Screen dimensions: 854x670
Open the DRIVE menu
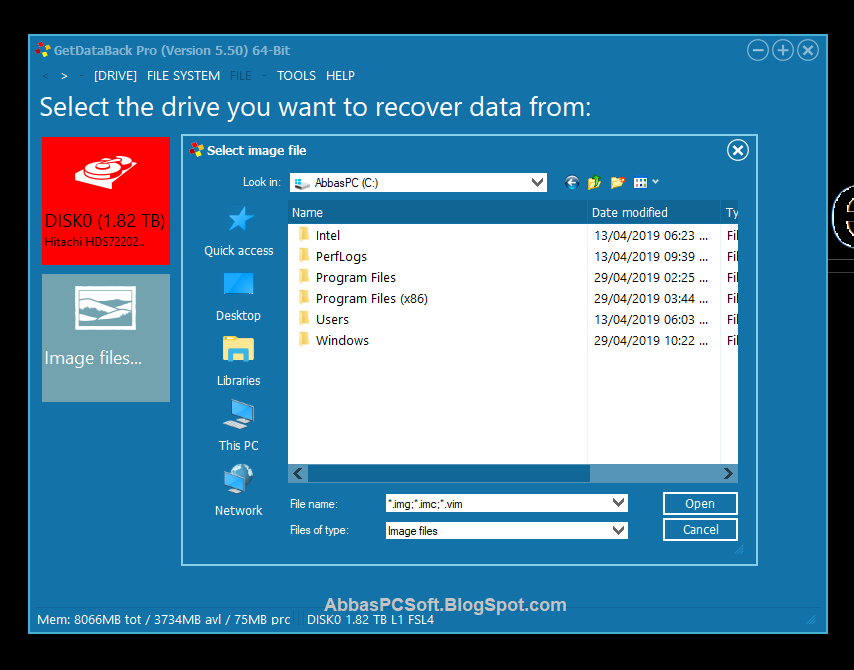pyautogui.click(x=115, y=76)
